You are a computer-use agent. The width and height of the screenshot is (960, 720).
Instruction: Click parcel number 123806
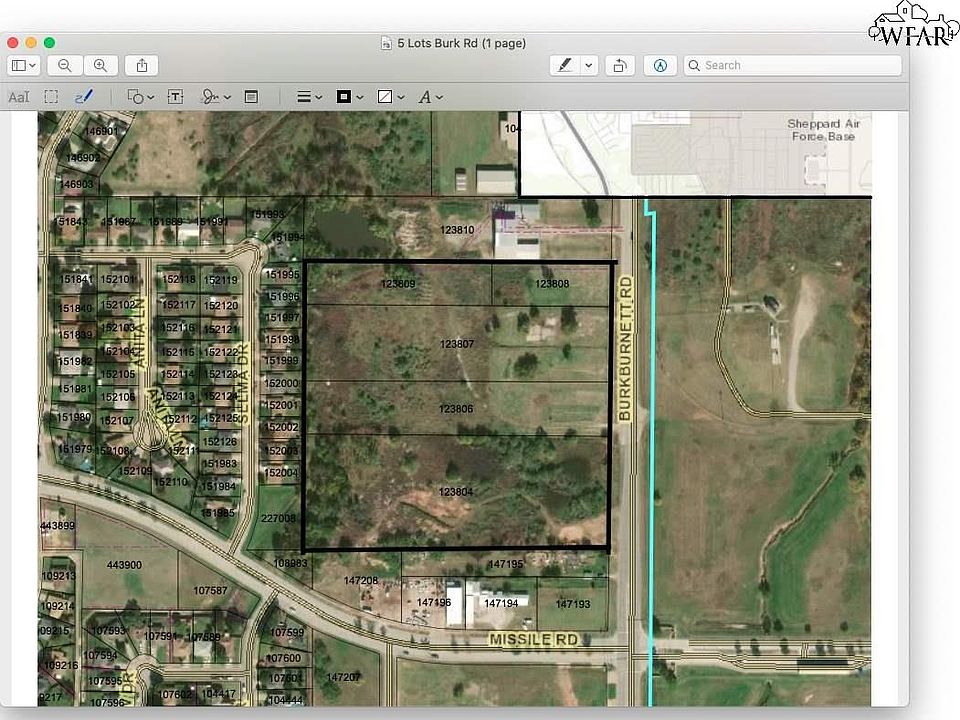click(456, 408)
